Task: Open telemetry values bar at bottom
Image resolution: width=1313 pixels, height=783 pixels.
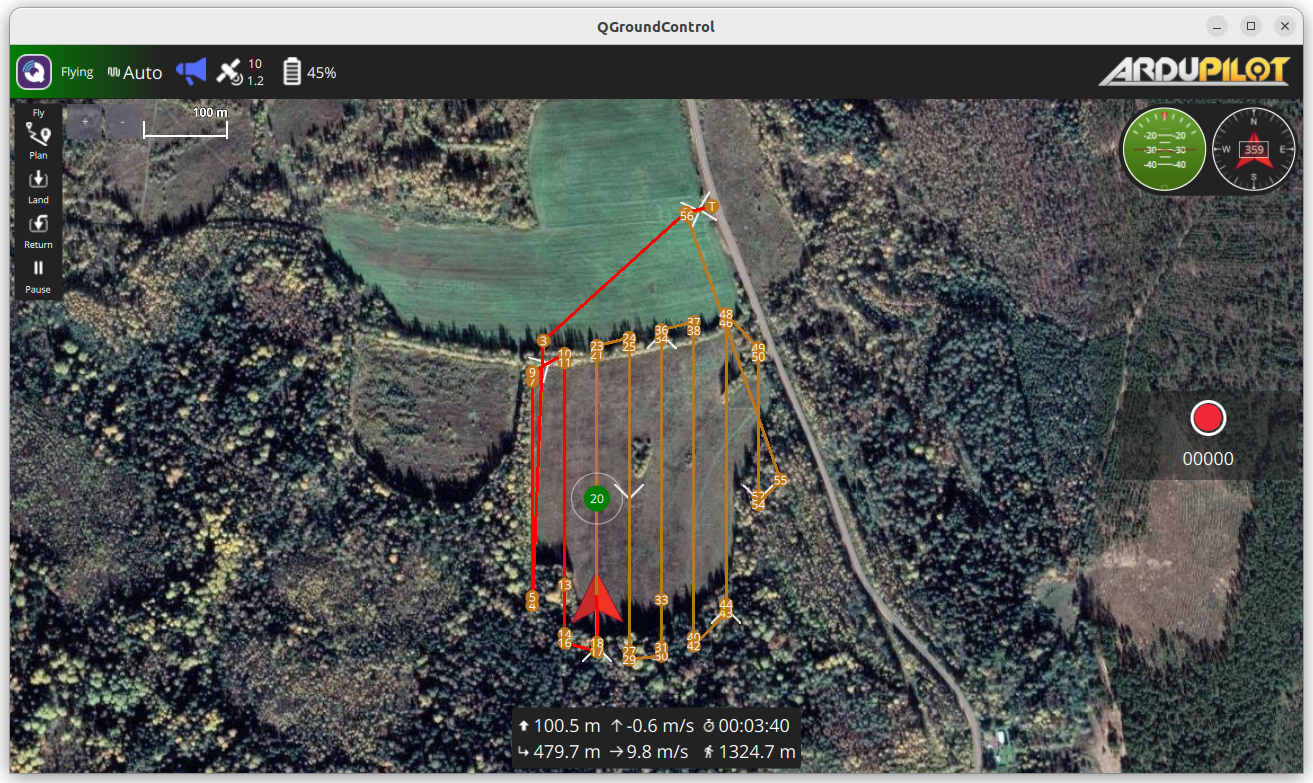Action: coord(656,739)
